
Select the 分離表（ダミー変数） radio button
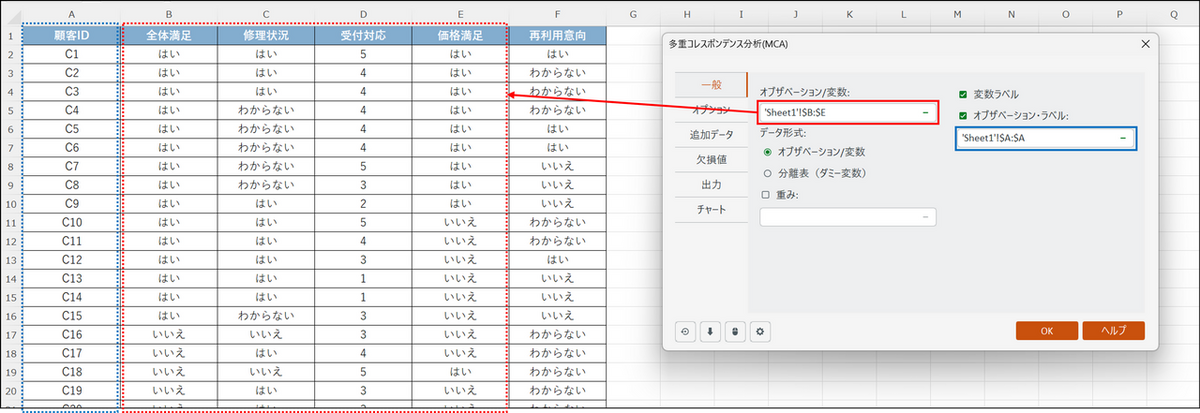point(767,173)
